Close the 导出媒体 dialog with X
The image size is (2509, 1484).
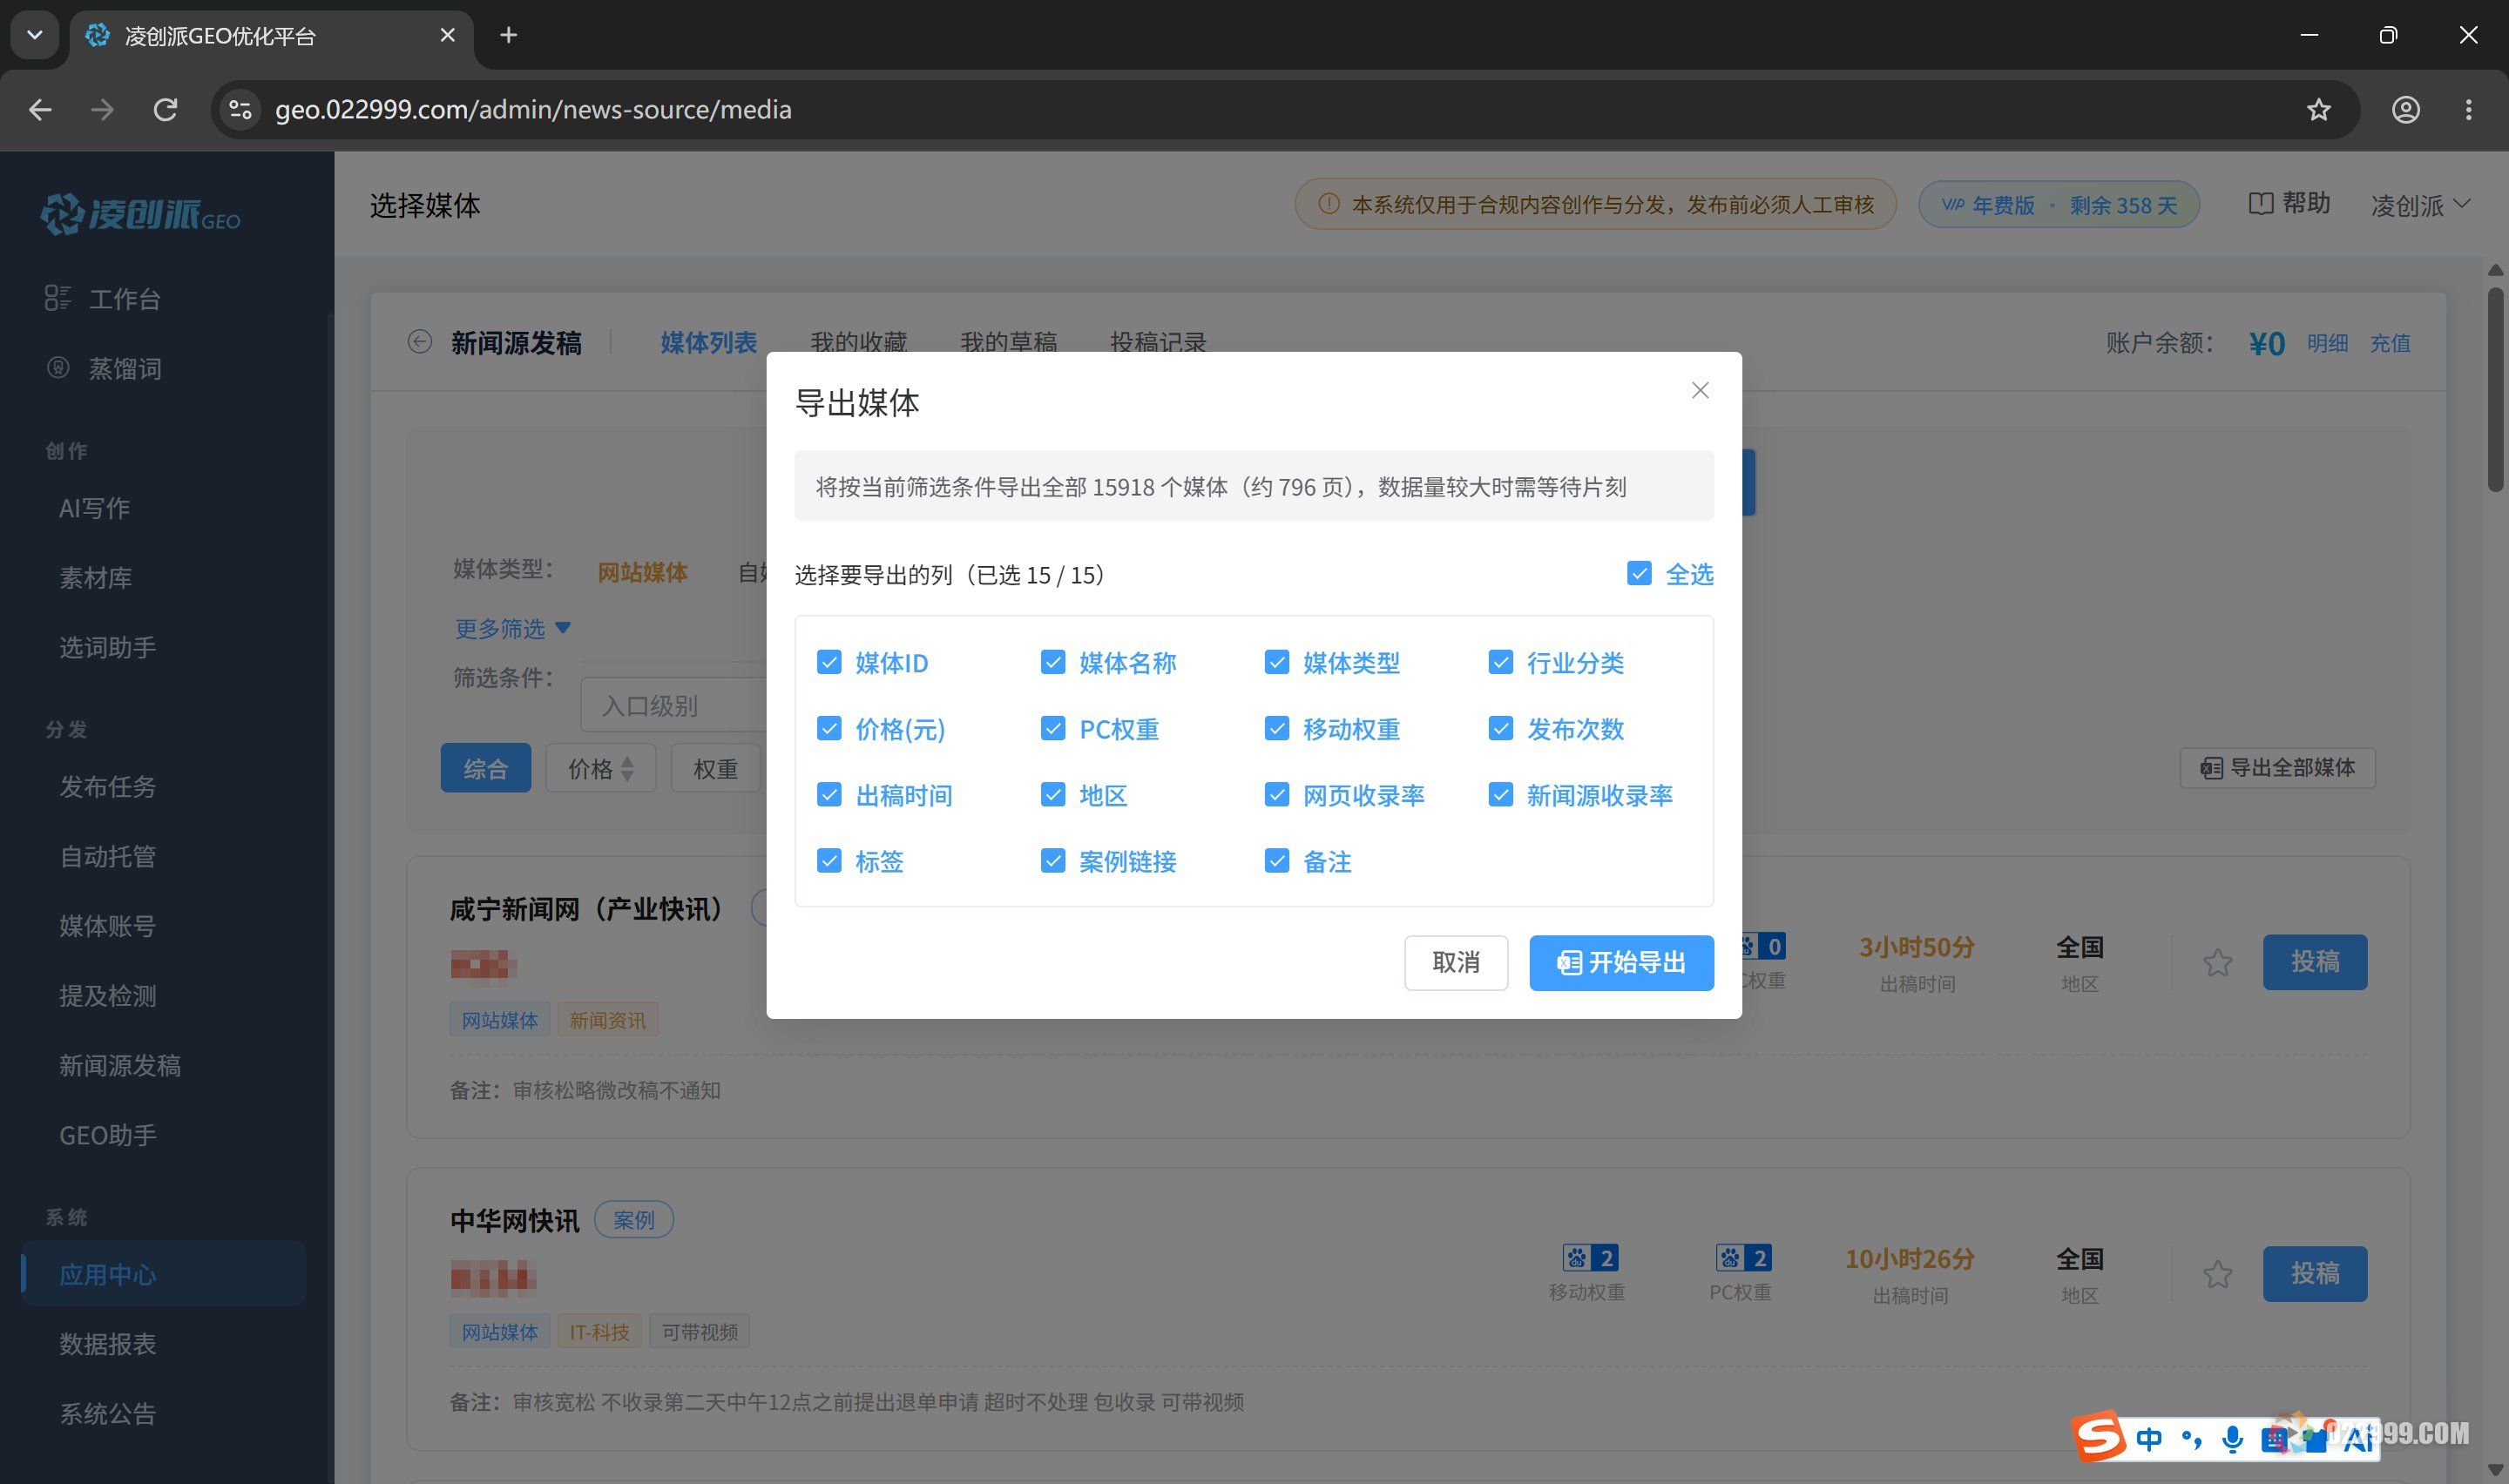1699,390
